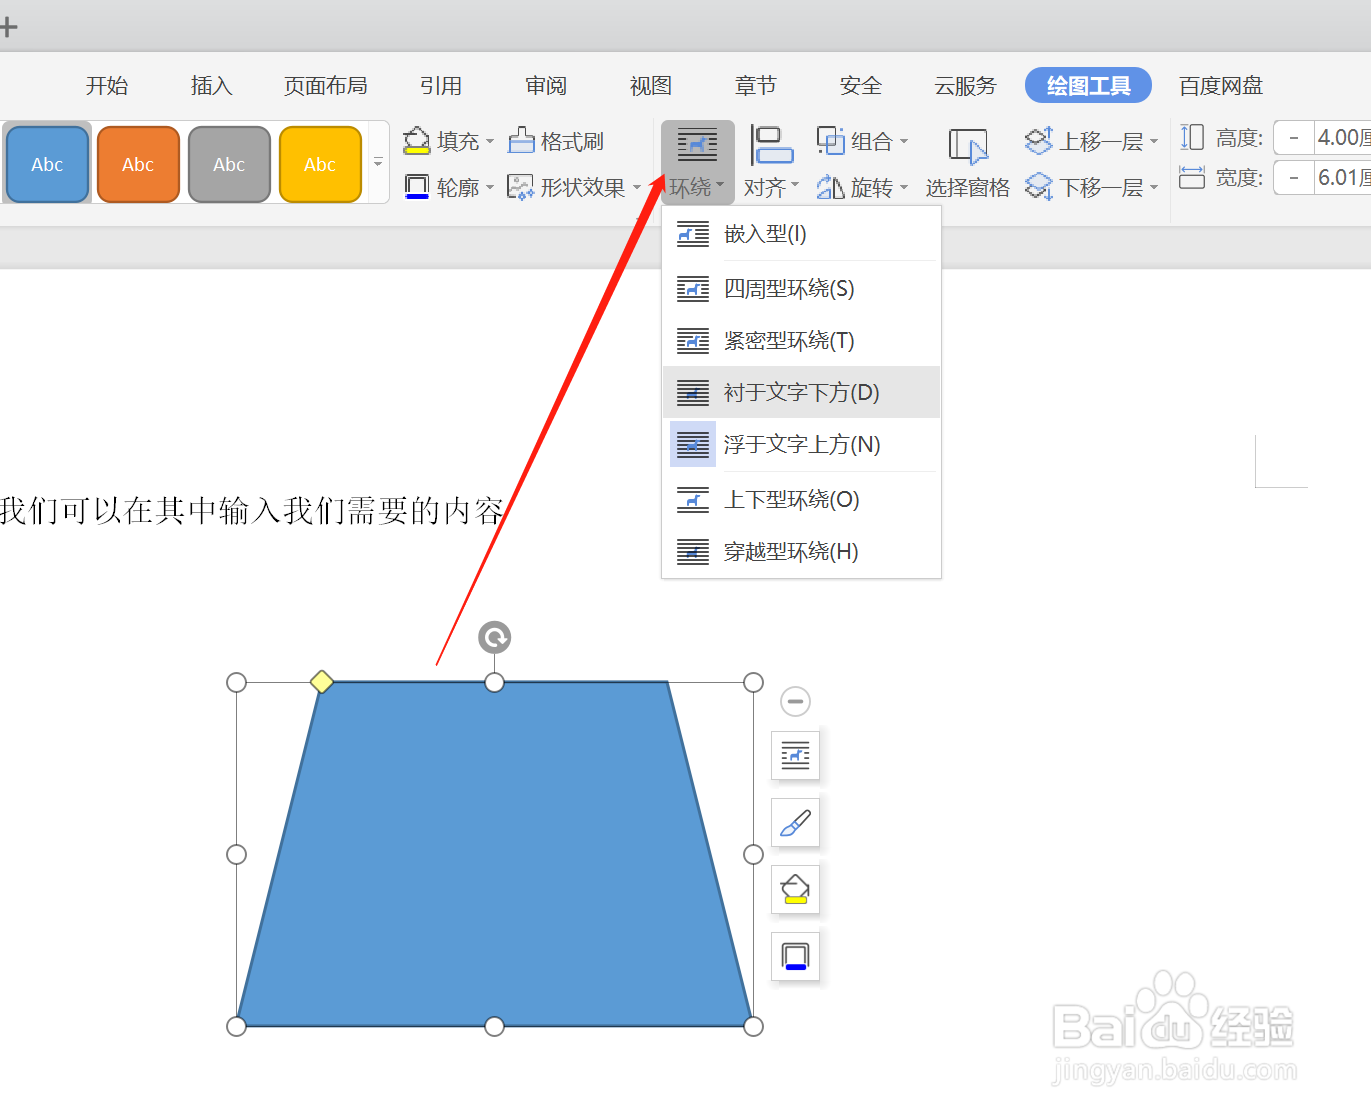
Task: Click the floating brush style icon beside the shape
Action: pyautogui.click(x=794, y=822)
